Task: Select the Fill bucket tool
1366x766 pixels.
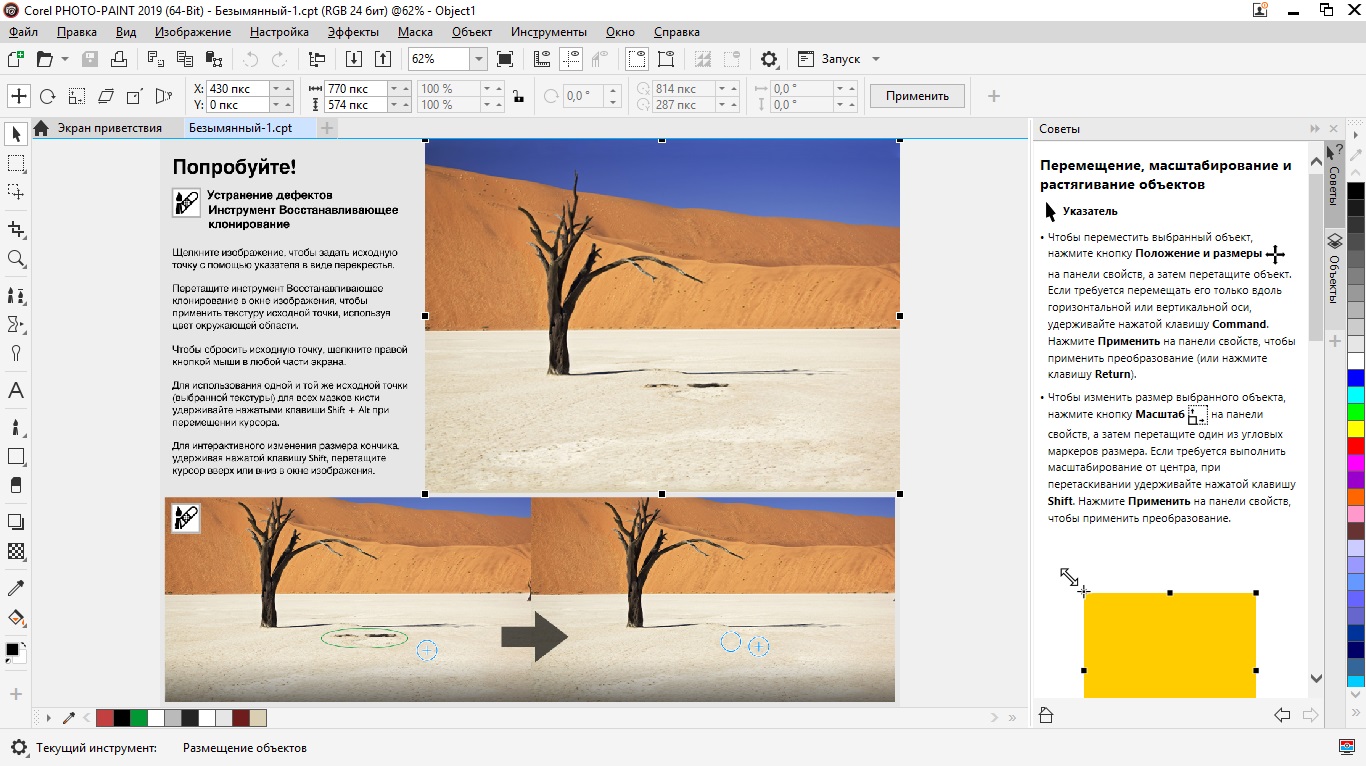Action: click(16, 617)
